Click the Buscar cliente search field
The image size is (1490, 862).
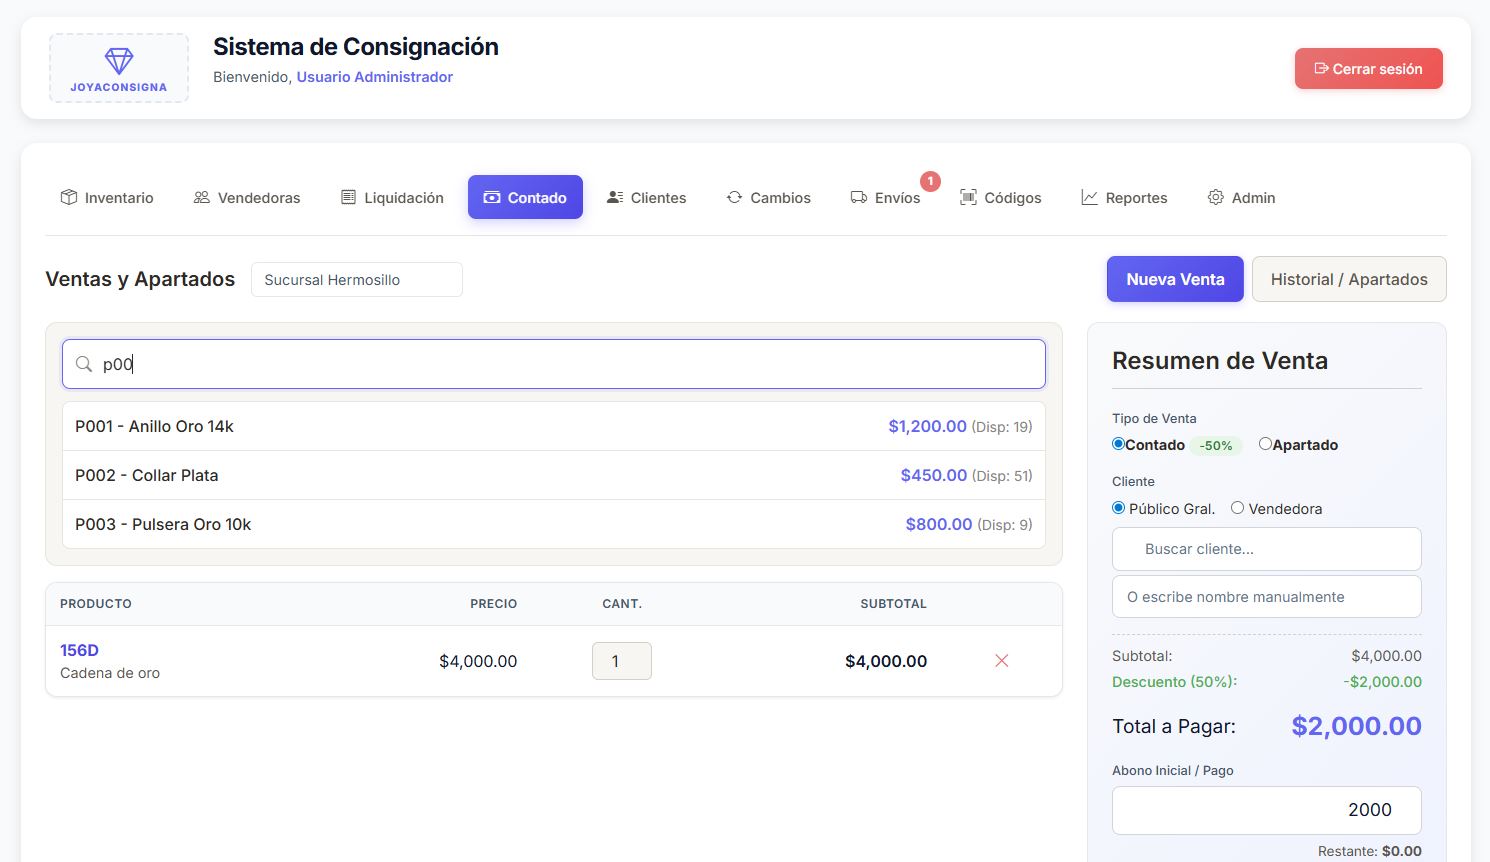[1267, 549]
